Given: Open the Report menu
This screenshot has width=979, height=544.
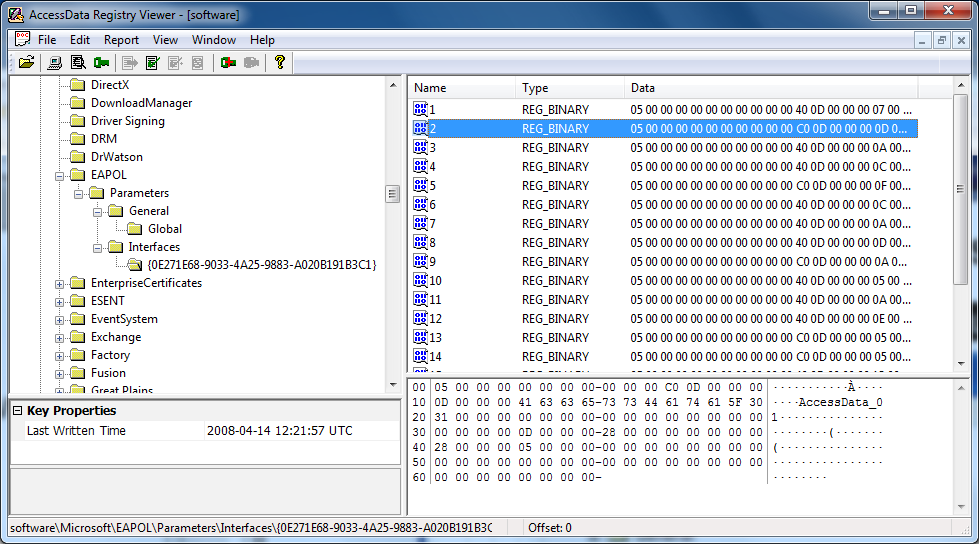Looking at the screenshot, I should 121,40.
